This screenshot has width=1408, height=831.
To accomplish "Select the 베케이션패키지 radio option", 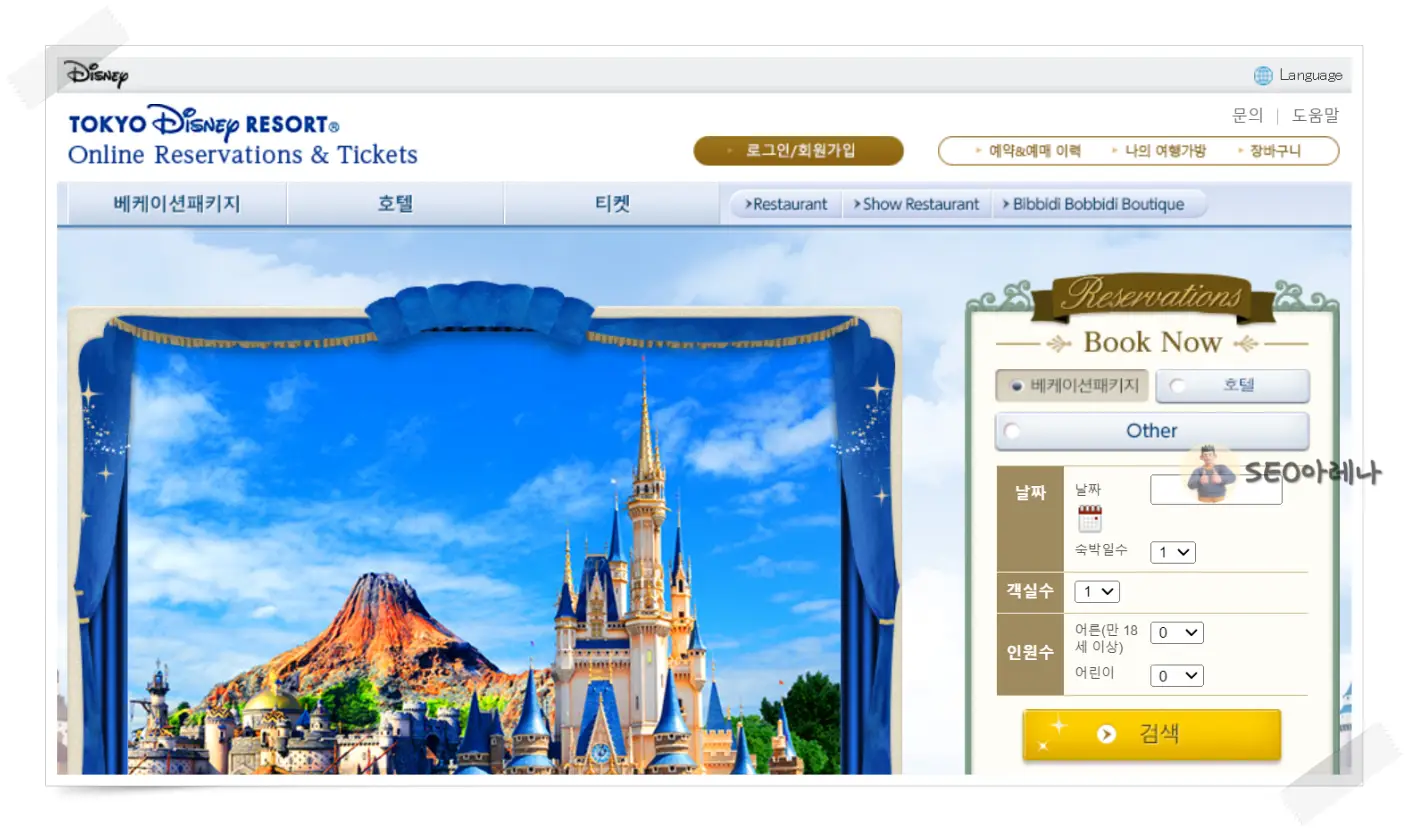I will click(x=1071, y=386).
